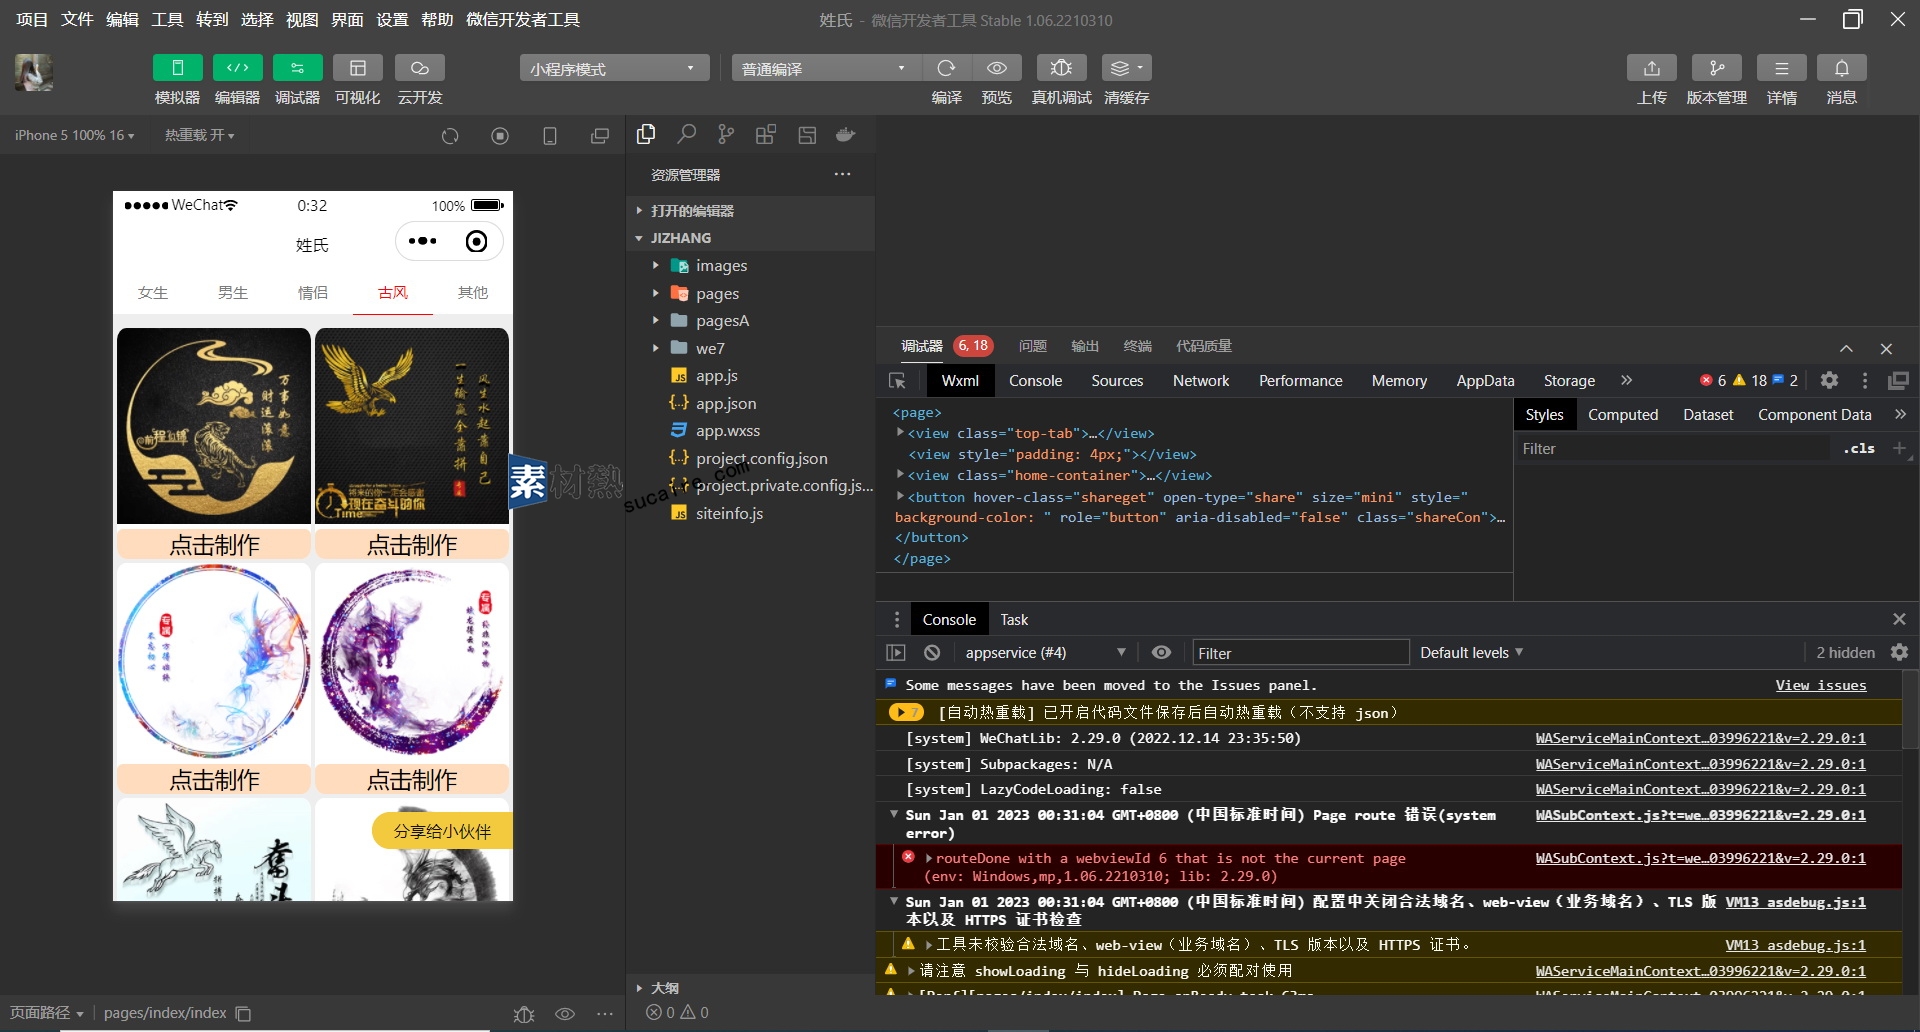Open Version management (版本管理)
1920x1032 pixels.
(1717, 68)
